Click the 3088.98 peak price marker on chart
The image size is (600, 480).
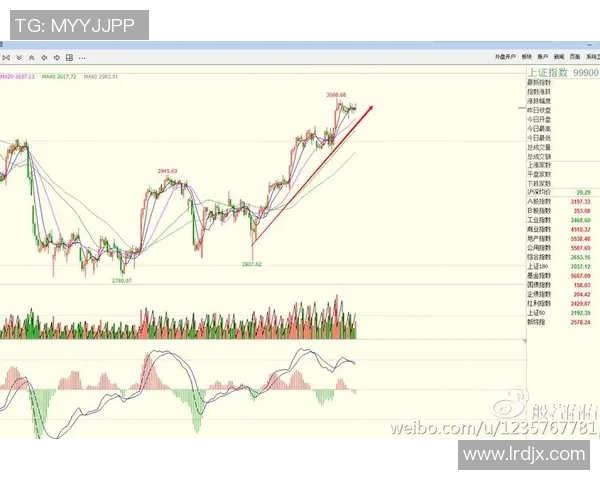336,95
